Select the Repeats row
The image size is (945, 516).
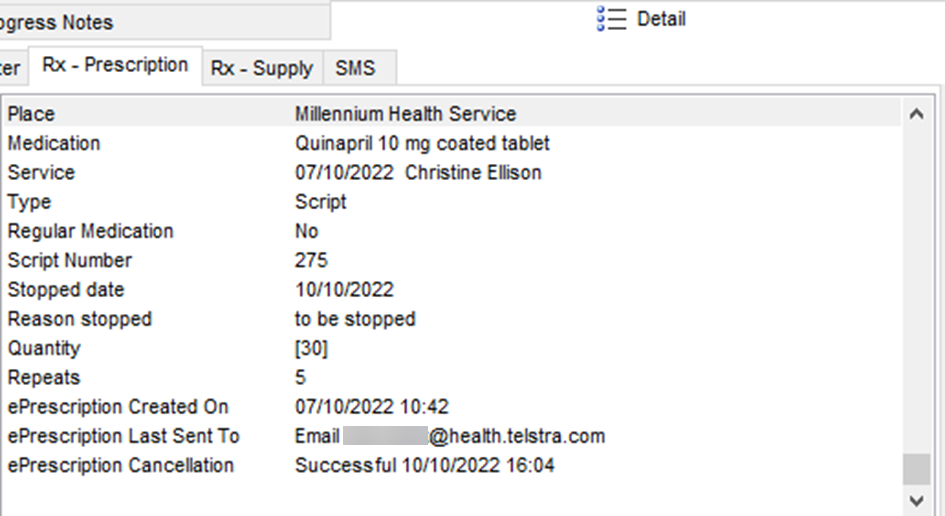pos(453,377)
